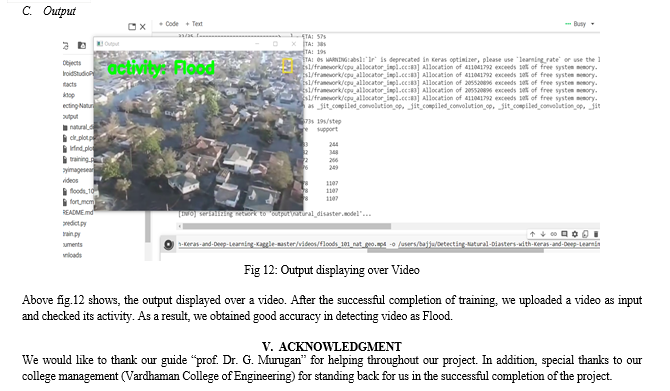Click the link to cell icon
Image resolution: width=670 pixels, height=391 pixels.
click(x=554, y=234)
